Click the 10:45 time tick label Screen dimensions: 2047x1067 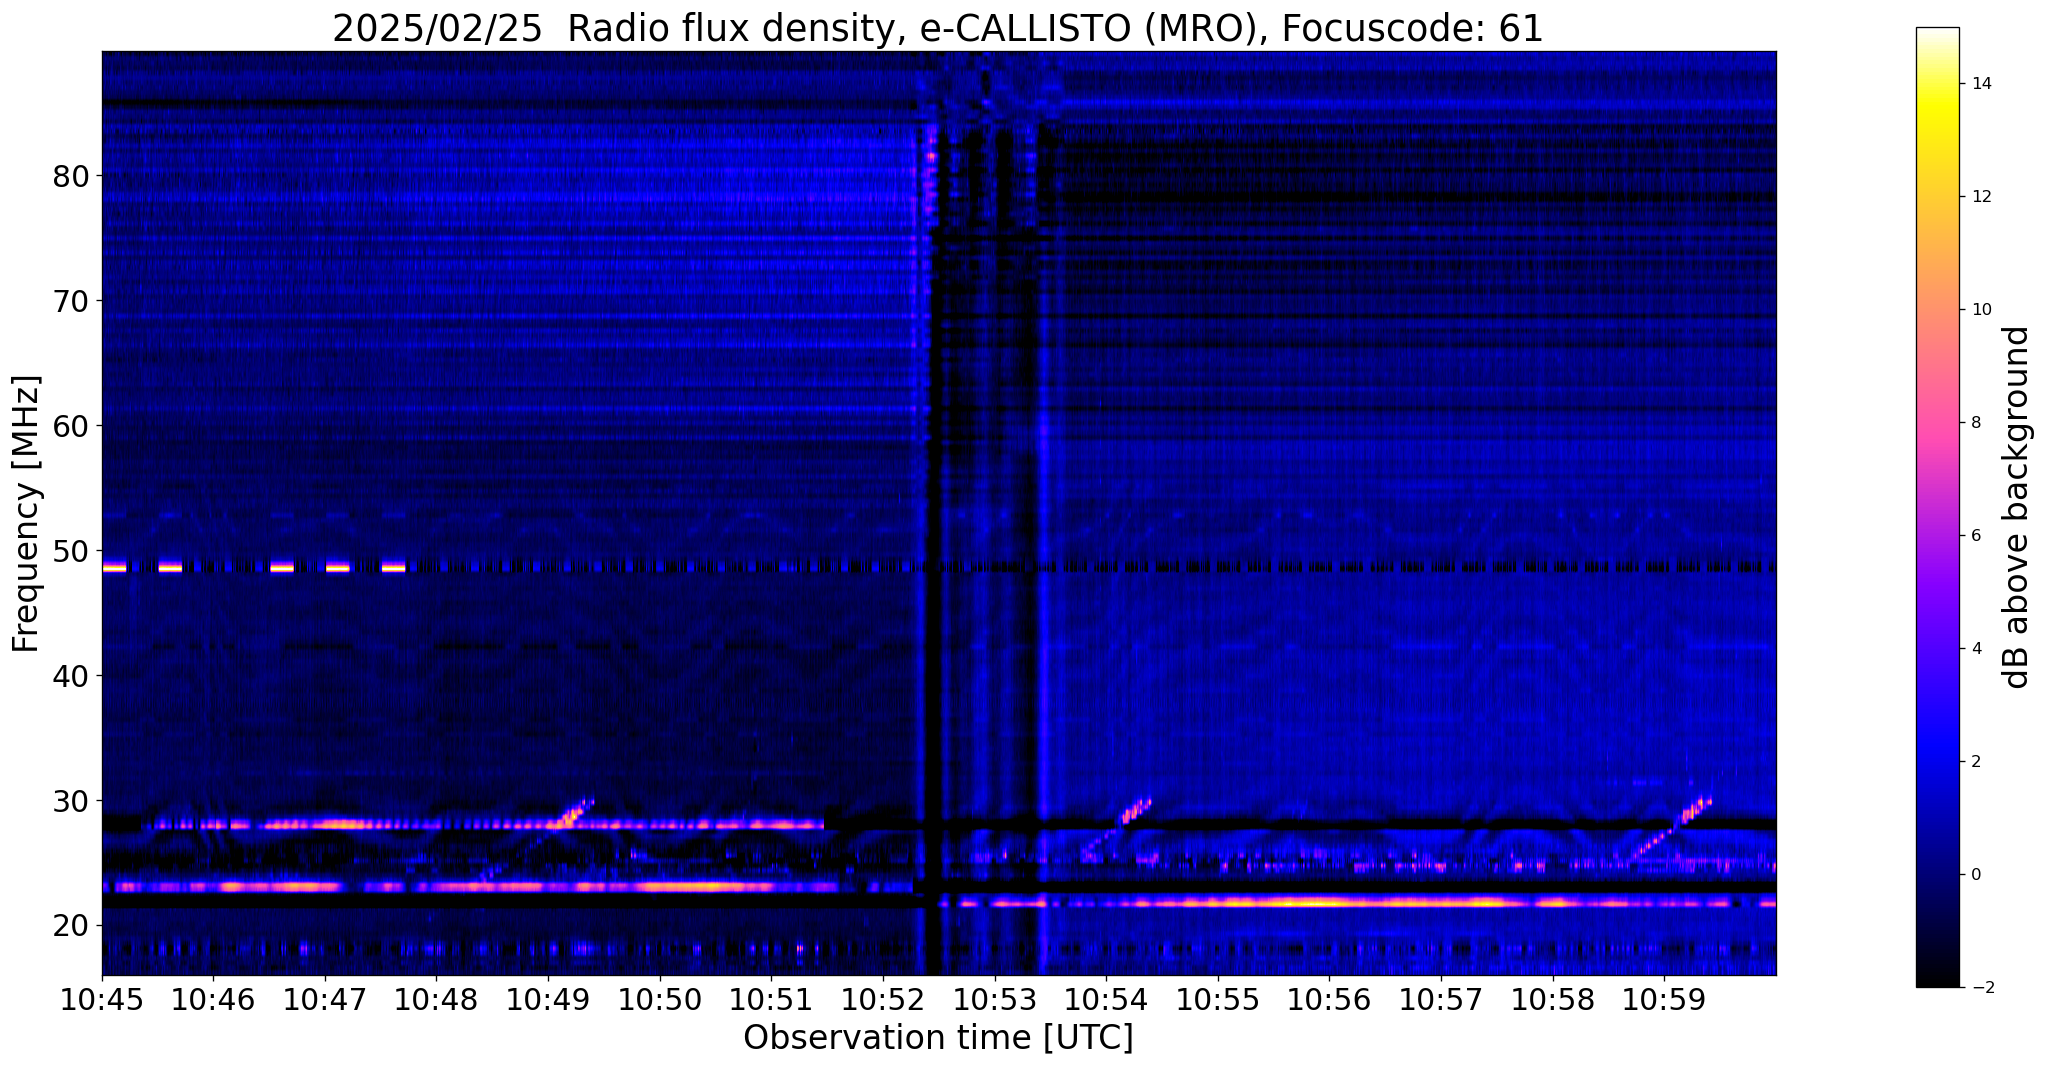102,1000
